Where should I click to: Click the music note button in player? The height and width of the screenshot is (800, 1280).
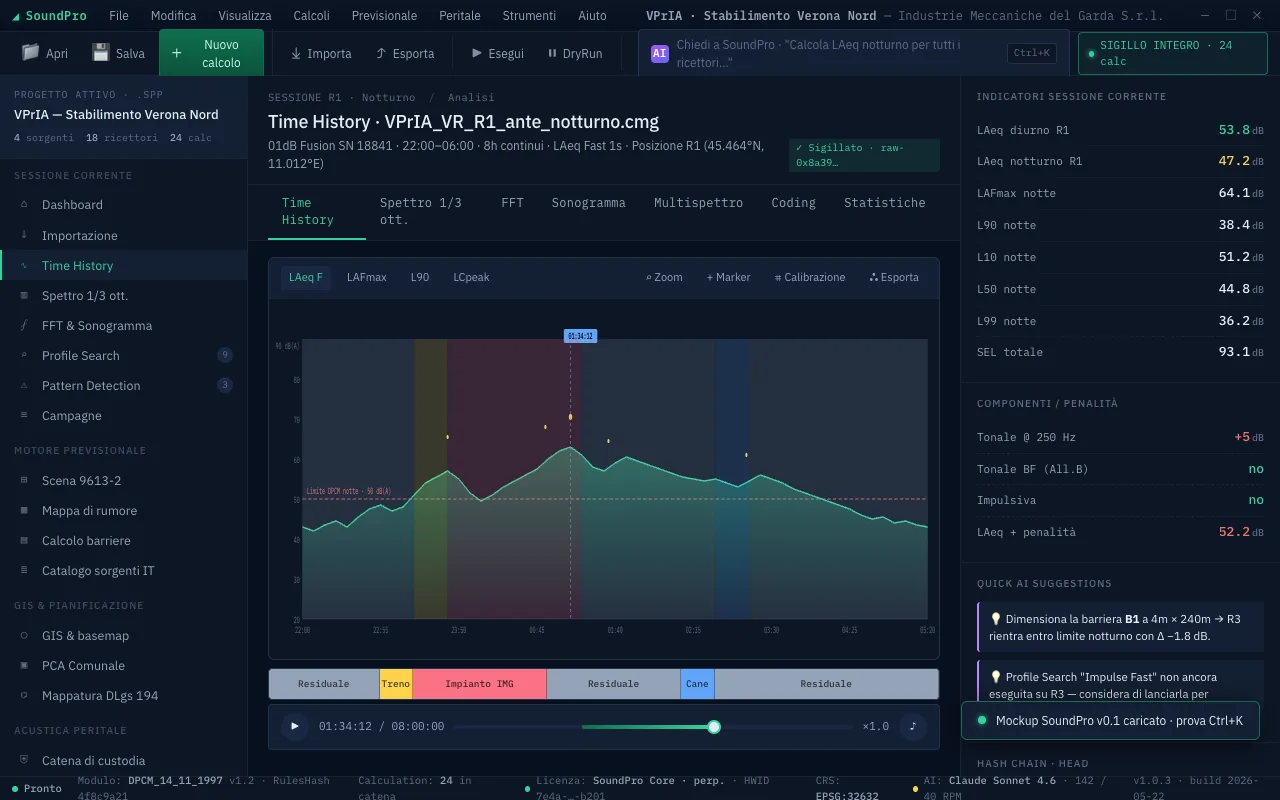click(x=912, y=726)
